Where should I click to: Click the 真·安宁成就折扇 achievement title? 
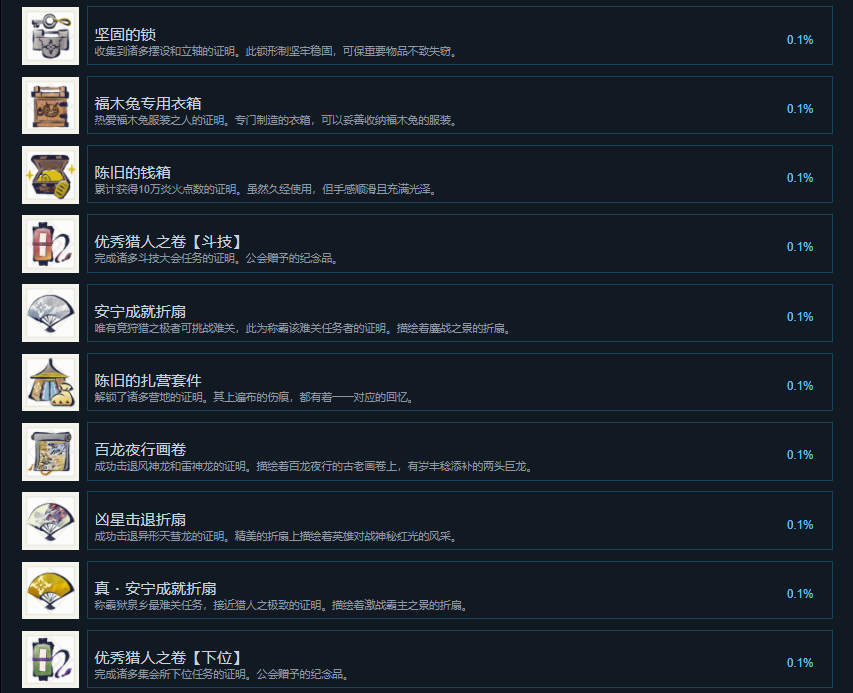[156, 589]
